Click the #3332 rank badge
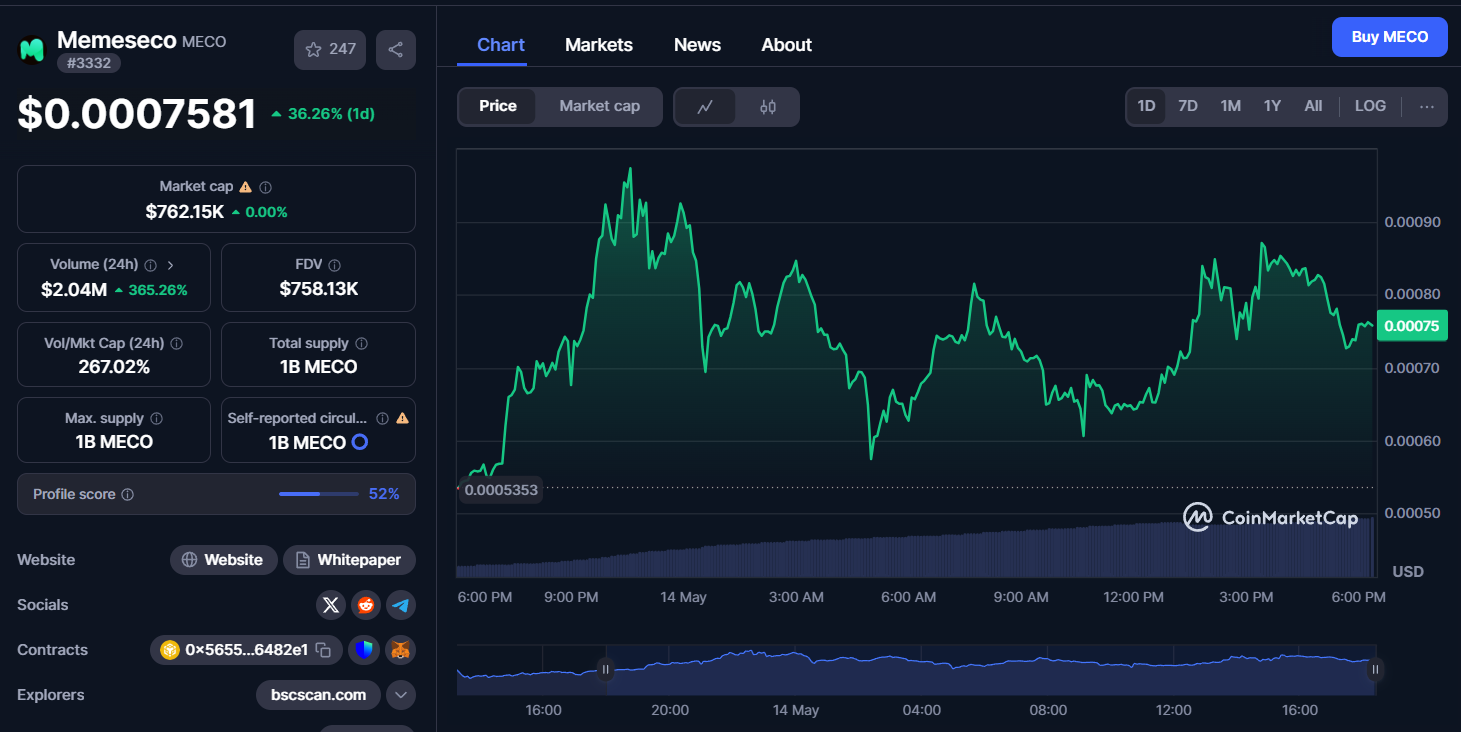The height and width of the screenshot is (732, 1461). (x=89, y=63)
